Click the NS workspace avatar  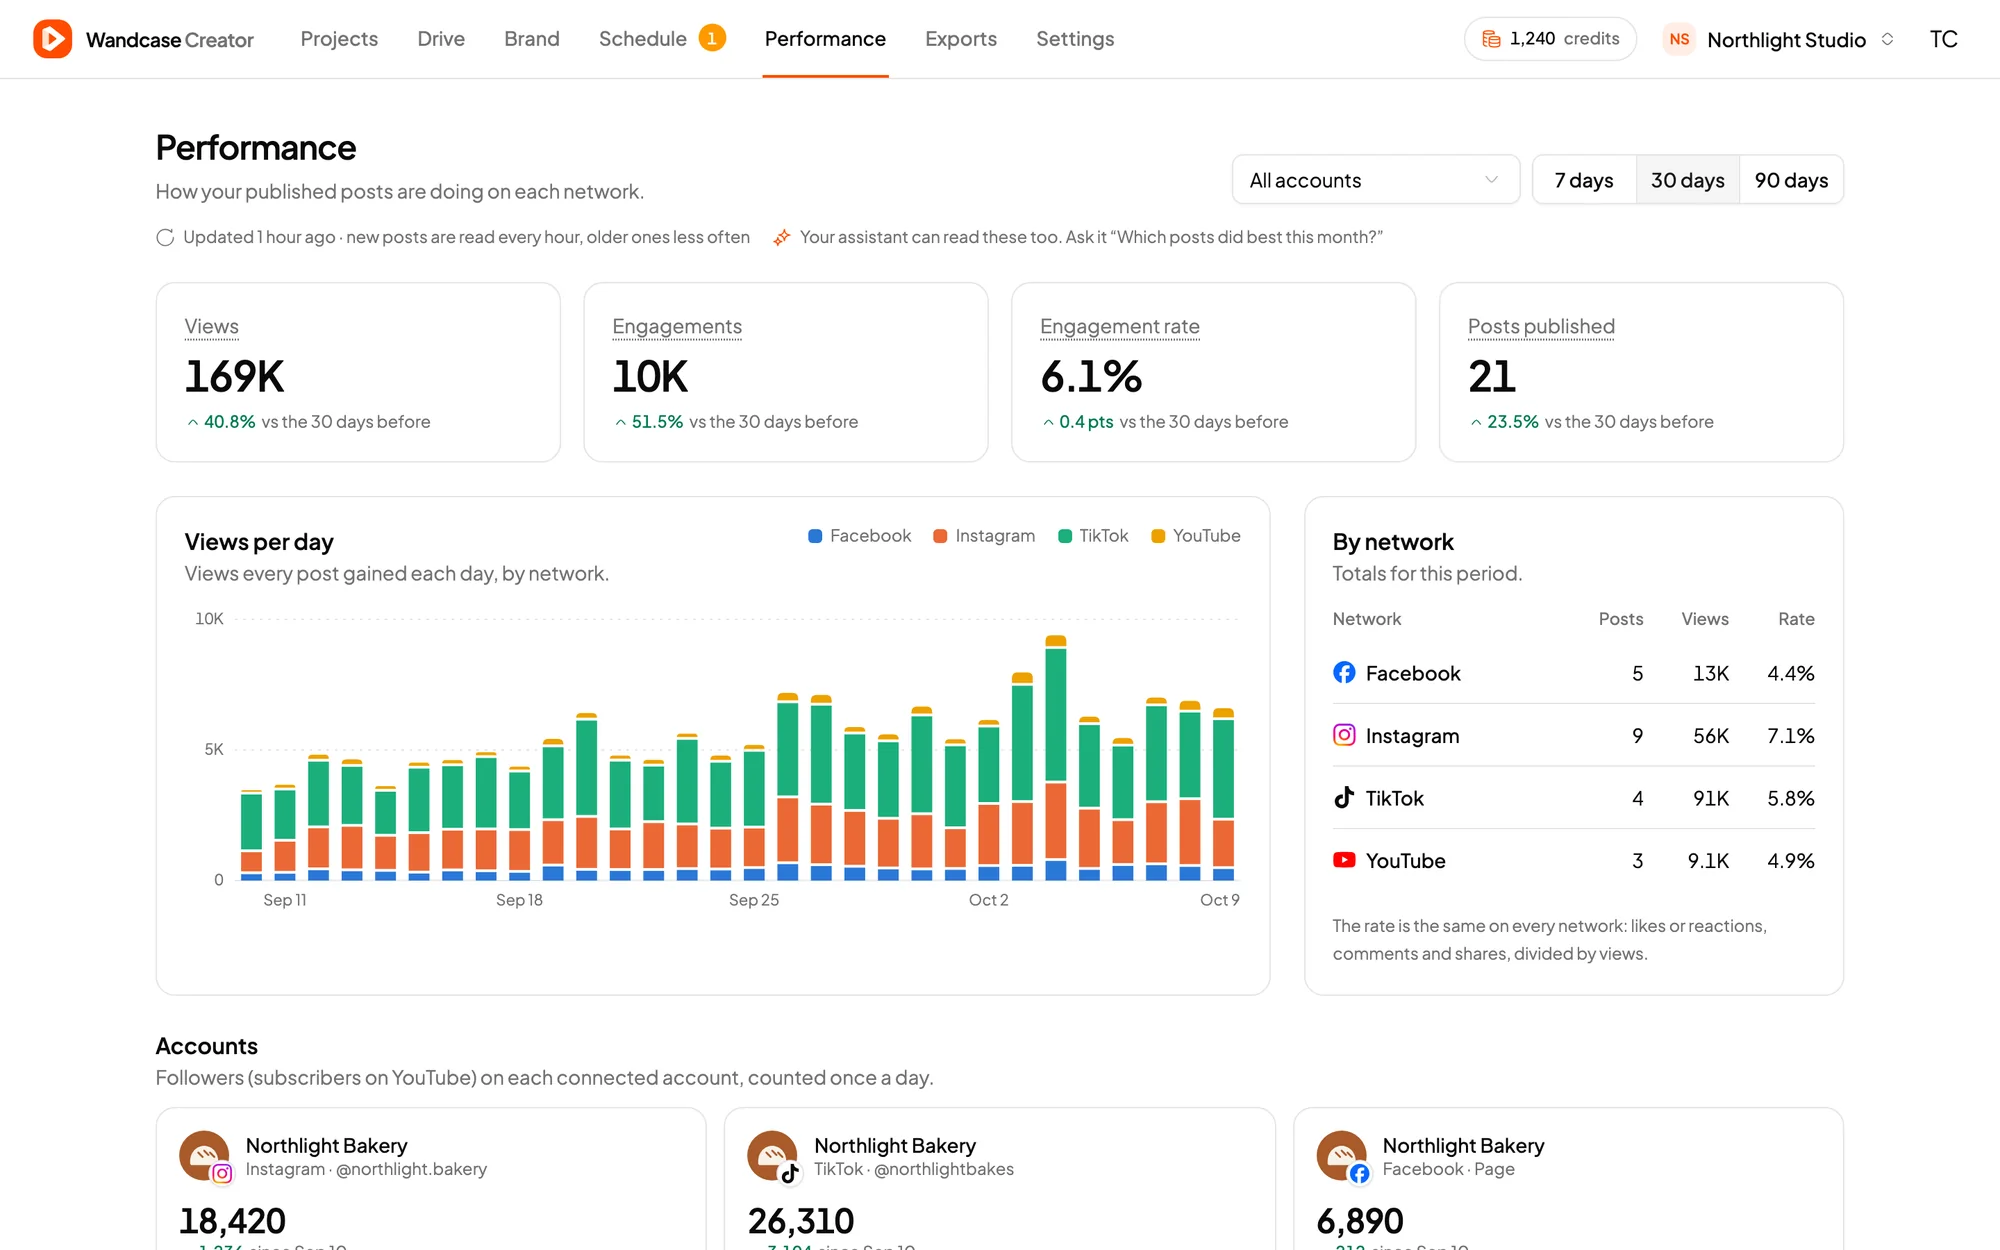pos(1679,39)
